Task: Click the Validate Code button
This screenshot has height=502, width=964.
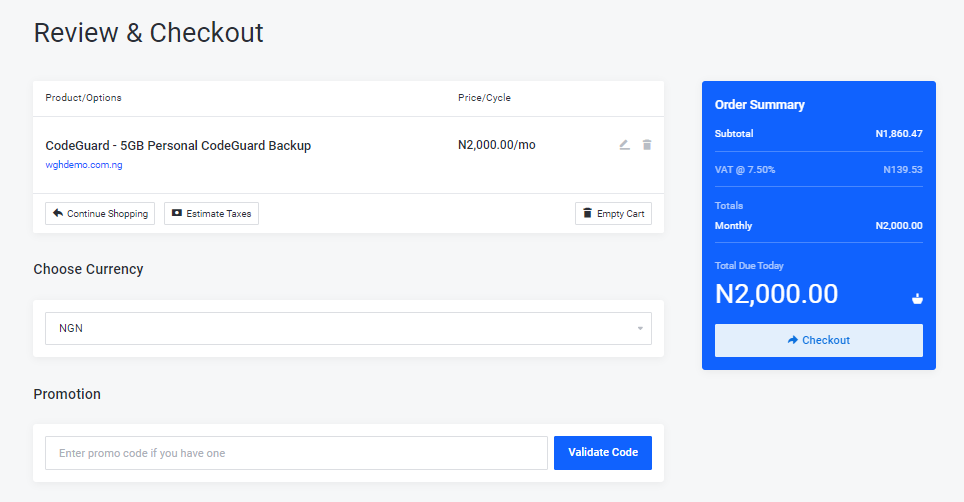Action: point(602,453)
